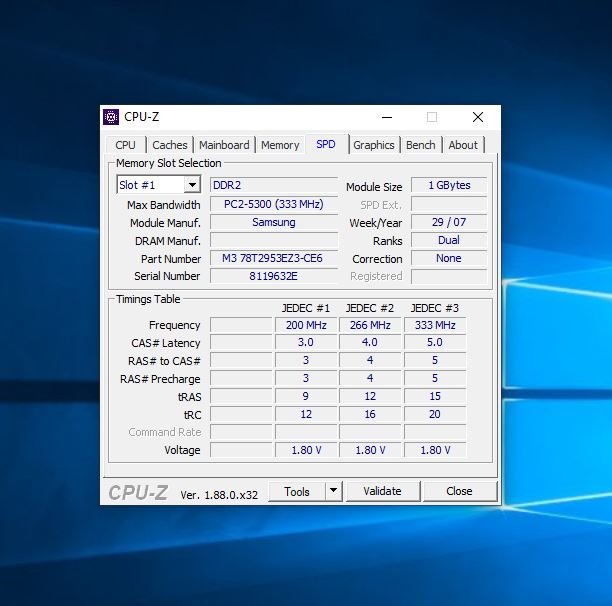The height and width of the screenshot is (606, 612).
Task: Click the serial number 8119632E
Action: click(x=274, y=276)
